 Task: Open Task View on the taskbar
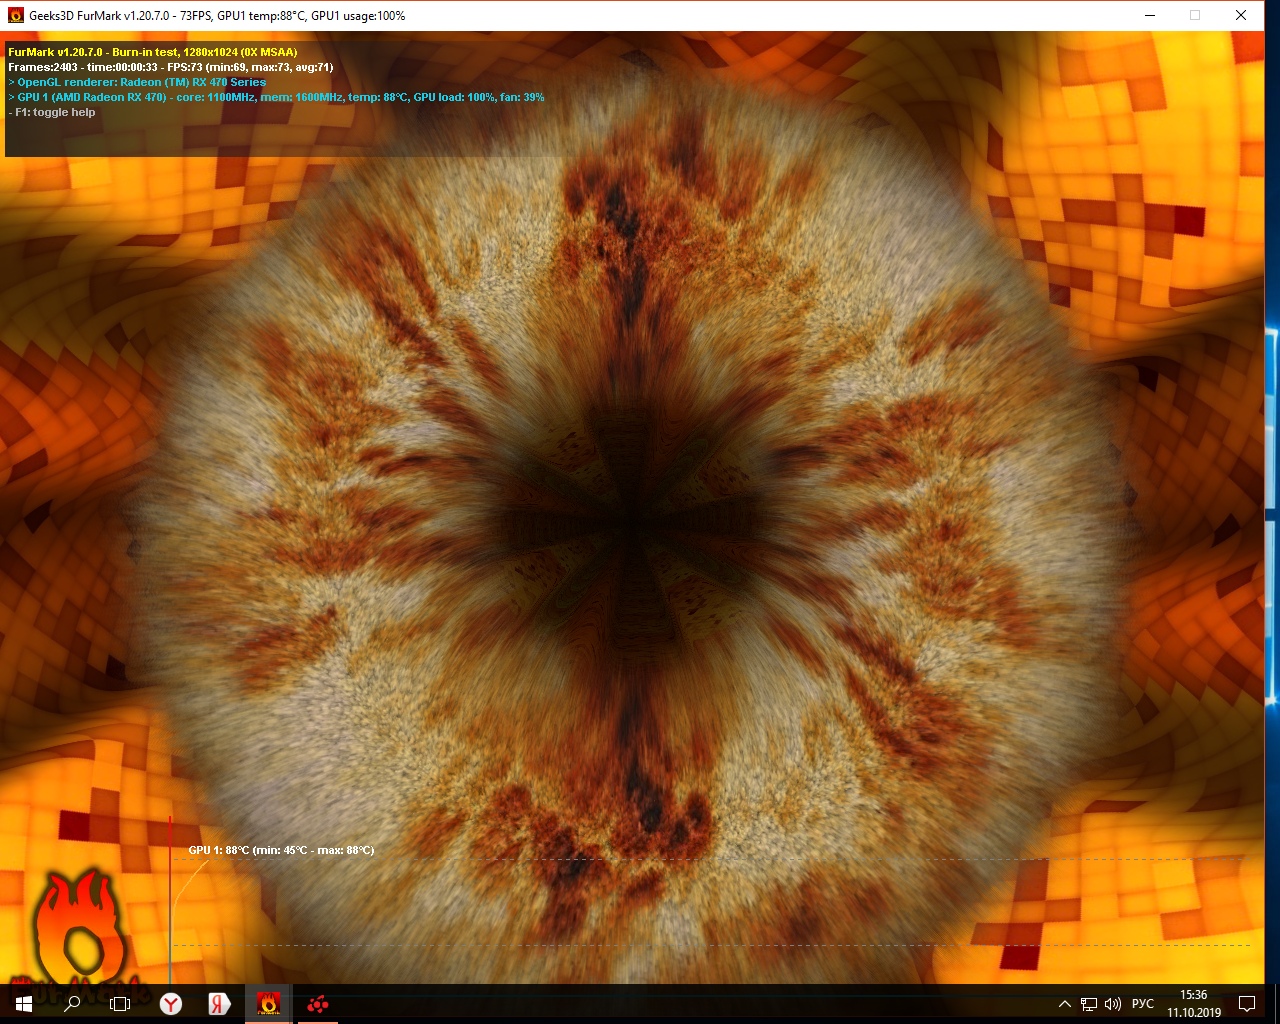pos(120,1004)
